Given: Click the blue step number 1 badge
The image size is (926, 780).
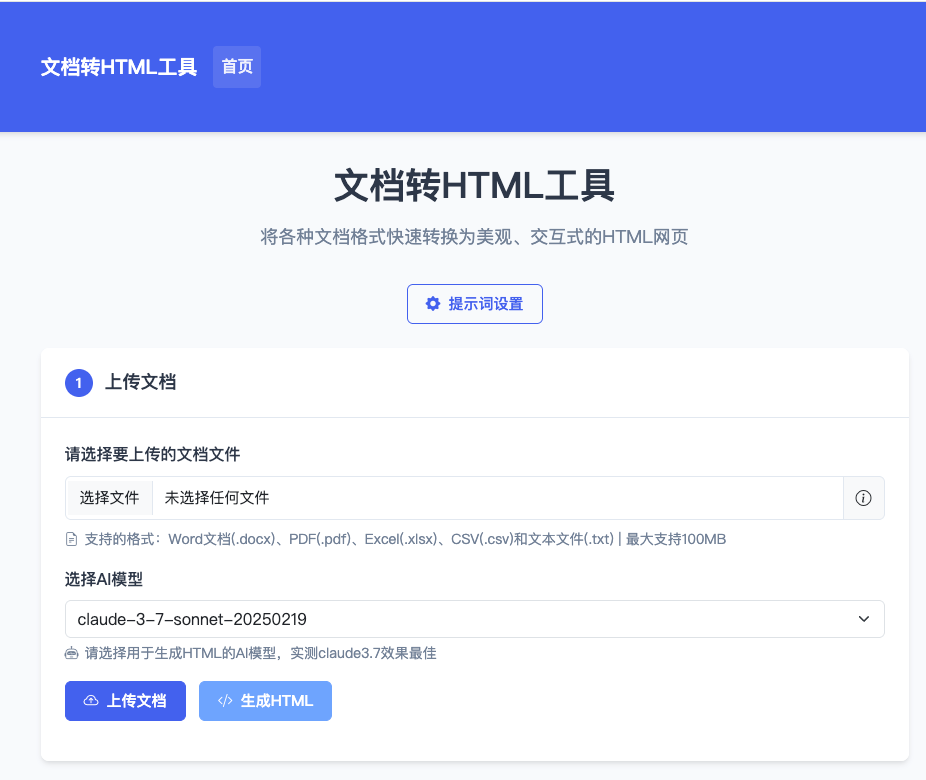Looking at the screenshot, I should pyautogui.click(x=79, y=383).
